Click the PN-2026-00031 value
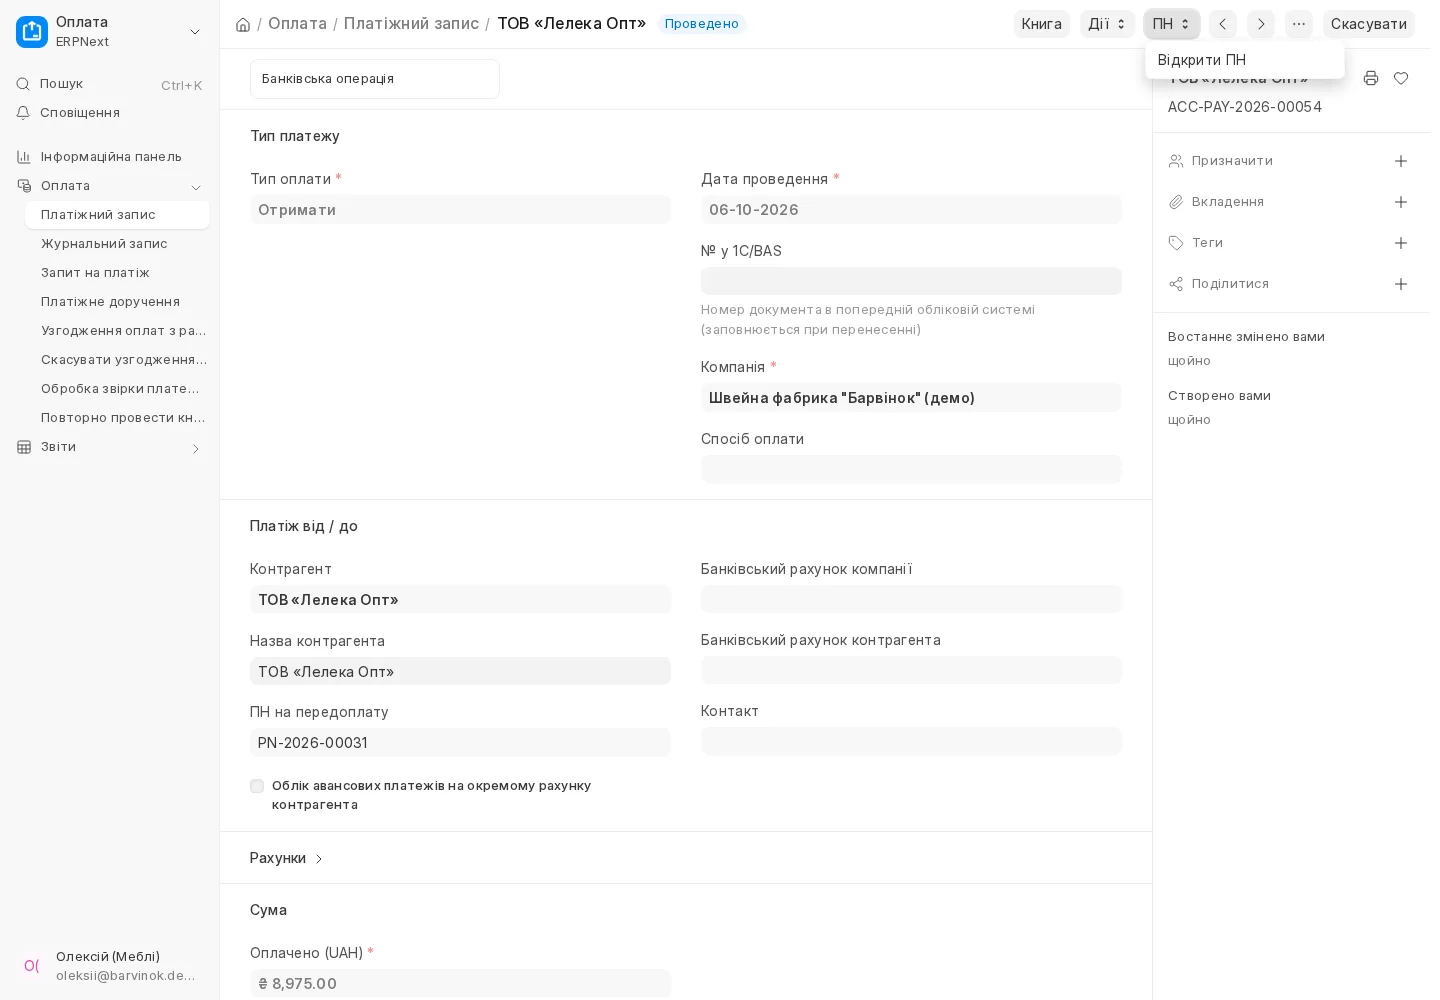The width and height of the screenshot is (1440, 1000). click(x=313, y=742)
